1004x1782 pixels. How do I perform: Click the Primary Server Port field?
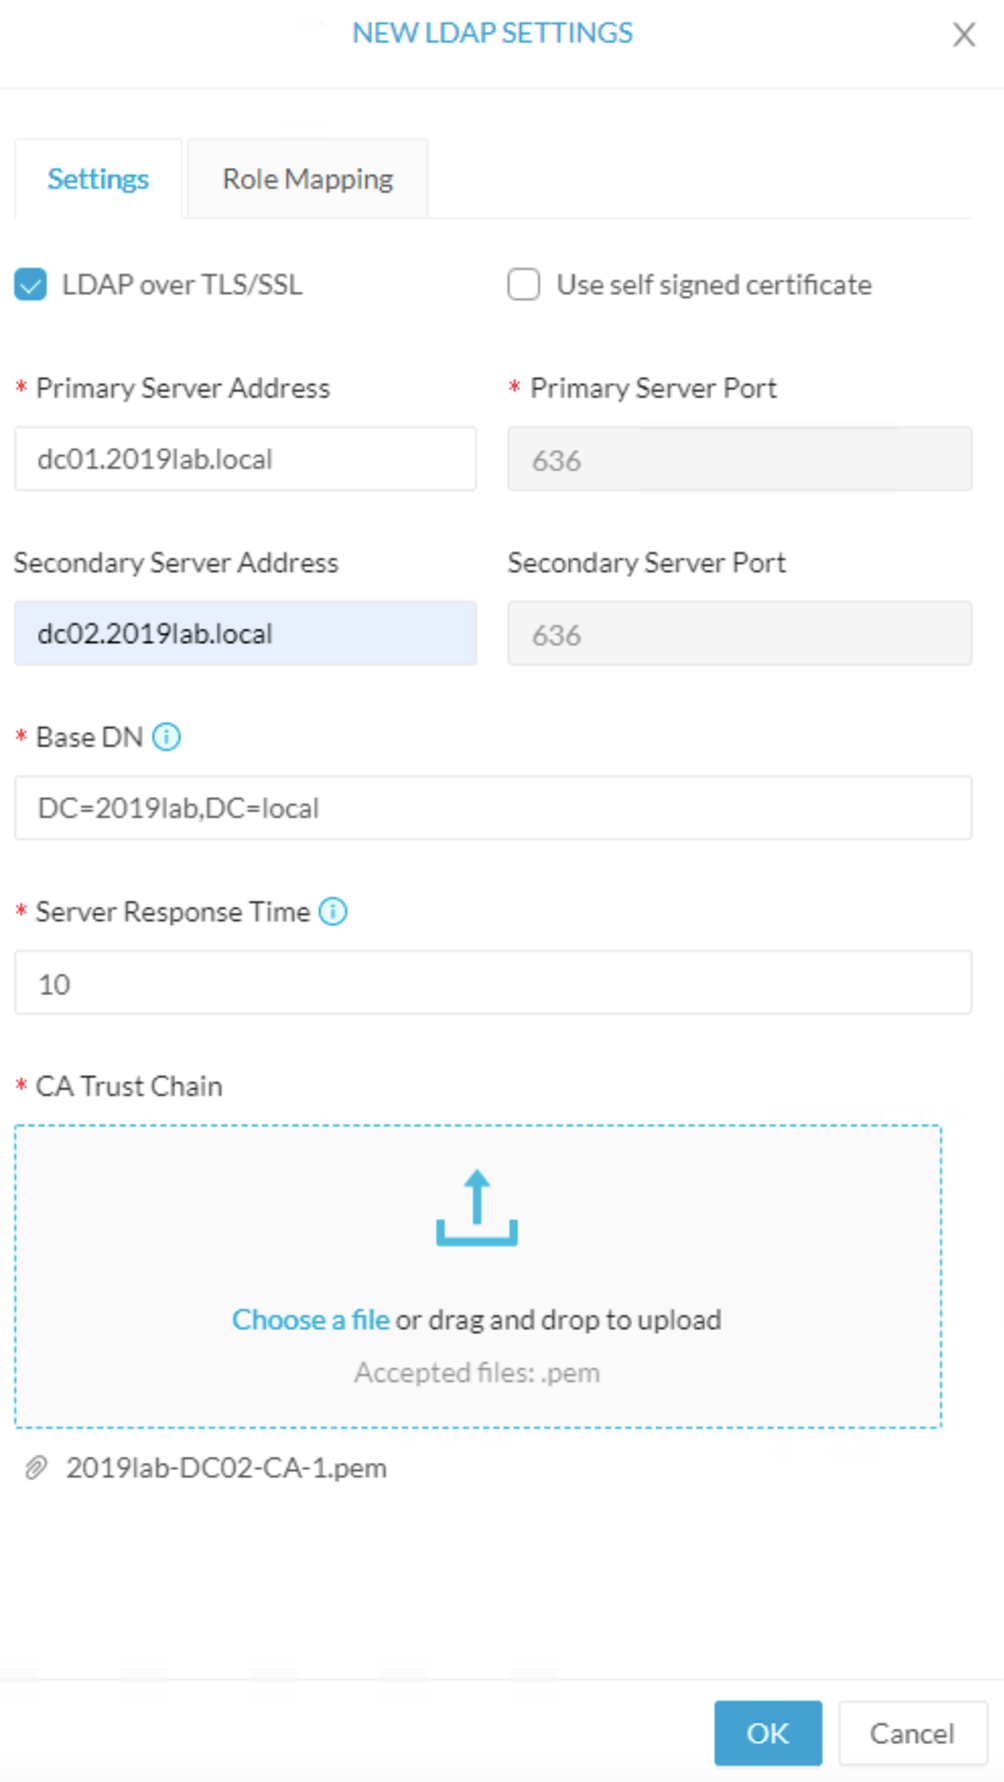coord(740,459)
